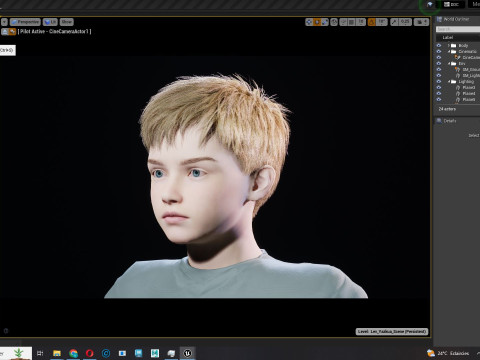
Task: Switch to Unreal Engine taskbar icon
Action: tap(187, 353)
